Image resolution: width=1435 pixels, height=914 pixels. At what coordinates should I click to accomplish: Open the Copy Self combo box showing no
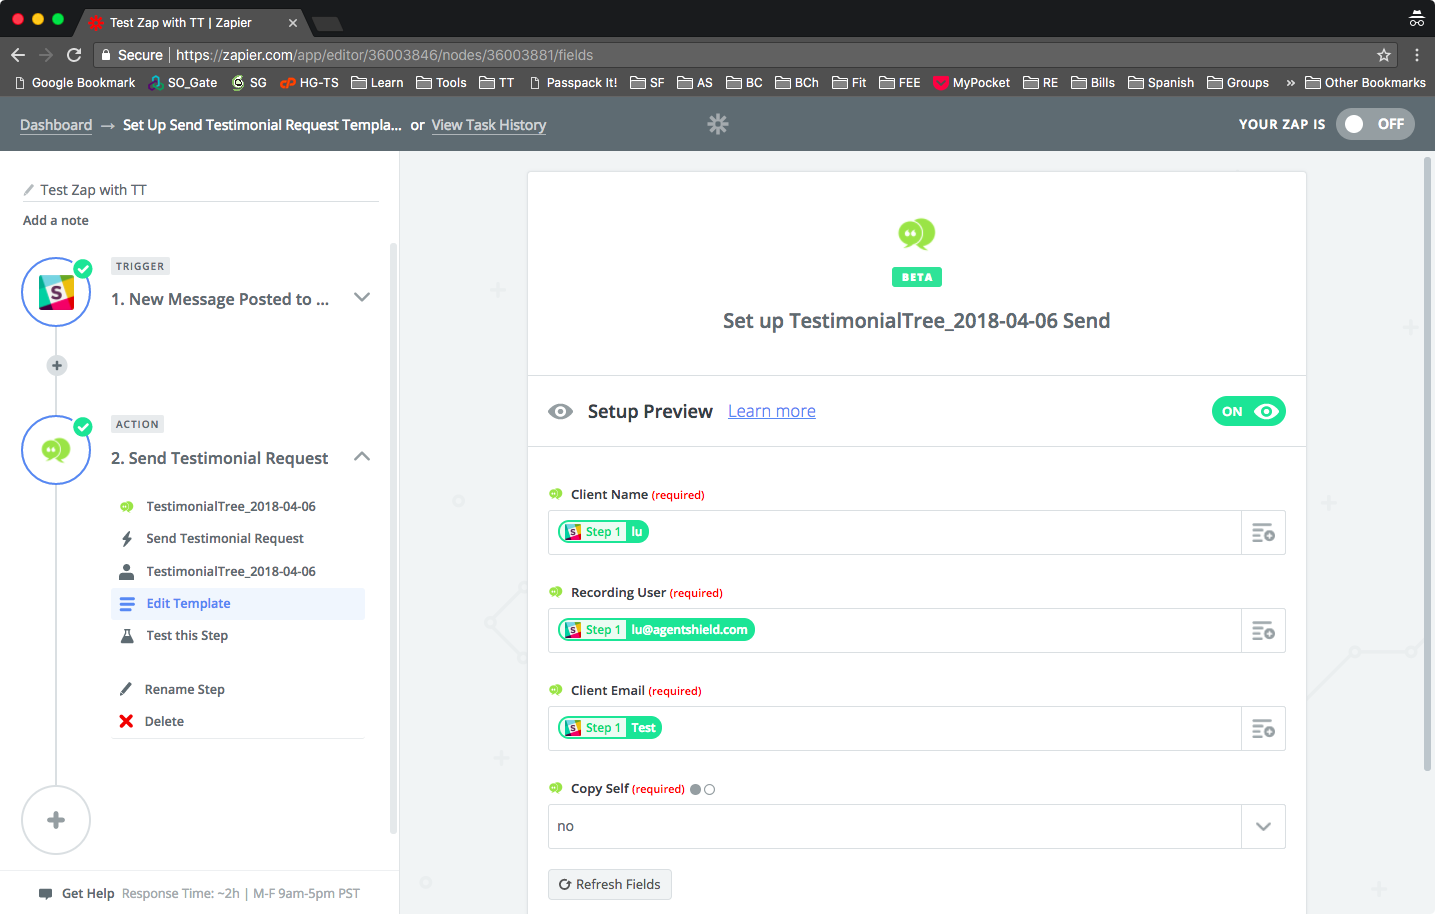point(917,827)
